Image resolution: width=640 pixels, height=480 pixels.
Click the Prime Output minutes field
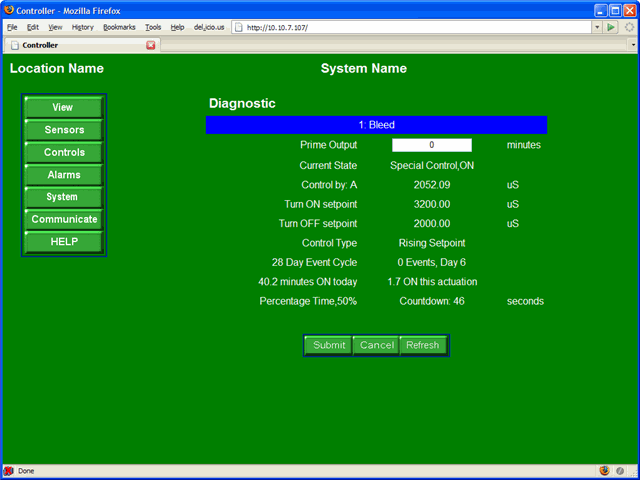click(x=431, y=145)
